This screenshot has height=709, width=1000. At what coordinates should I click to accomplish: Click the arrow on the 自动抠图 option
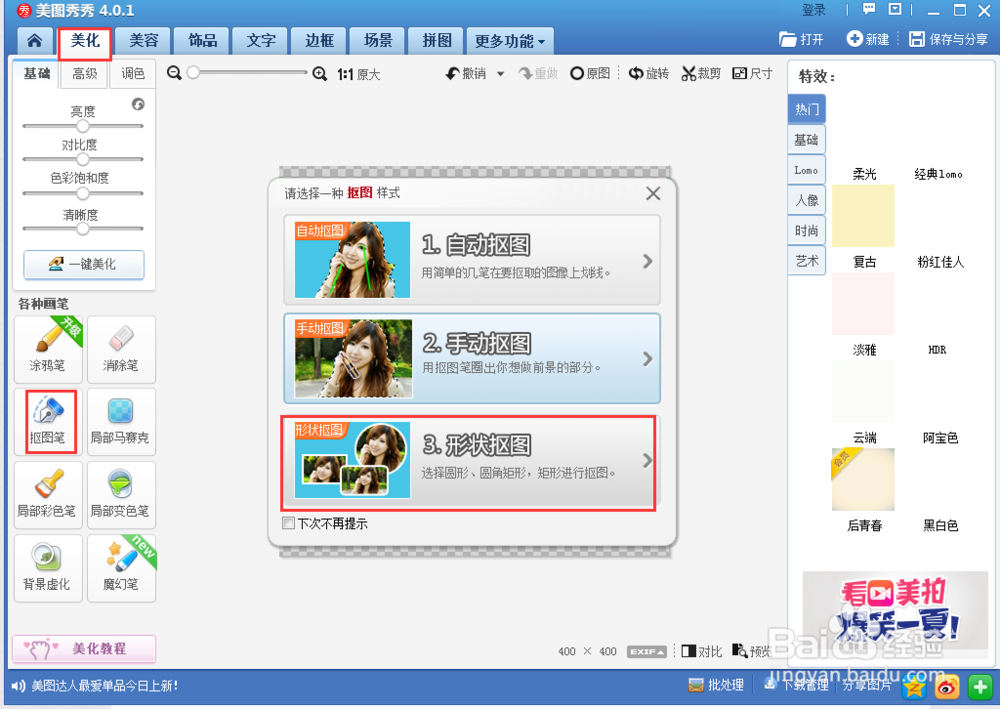click(x=647, y=261)
